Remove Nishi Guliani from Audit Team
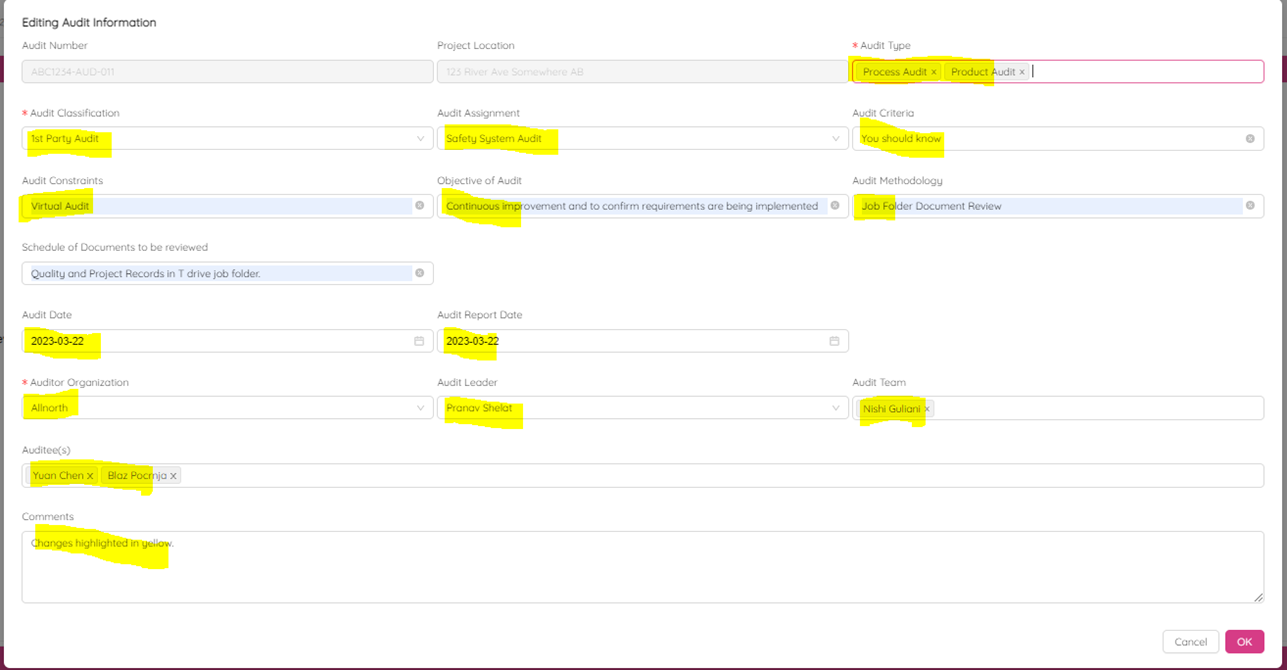Screen dimensions: 1287x670 (927, 409)
